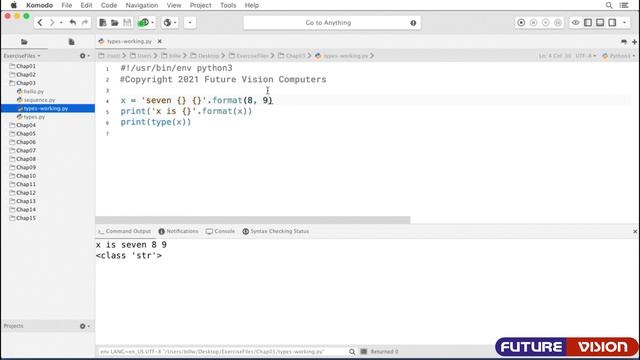Open Places gear settings menu

(84, 56)
